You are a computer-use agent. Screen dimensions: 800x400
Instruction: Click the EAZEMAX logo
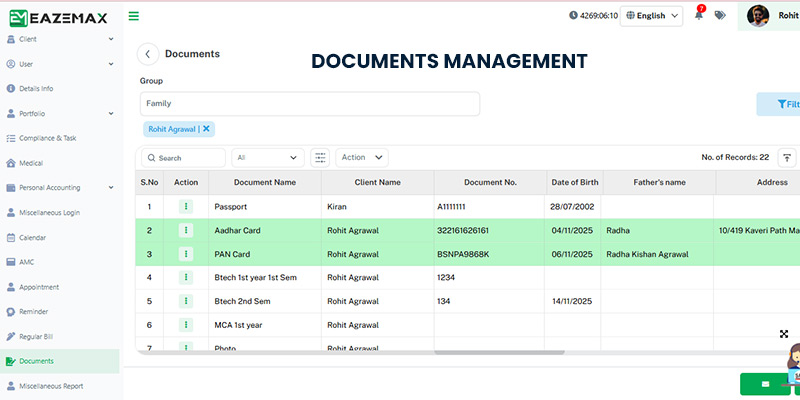pyautogui.click(x=58, y=18)
